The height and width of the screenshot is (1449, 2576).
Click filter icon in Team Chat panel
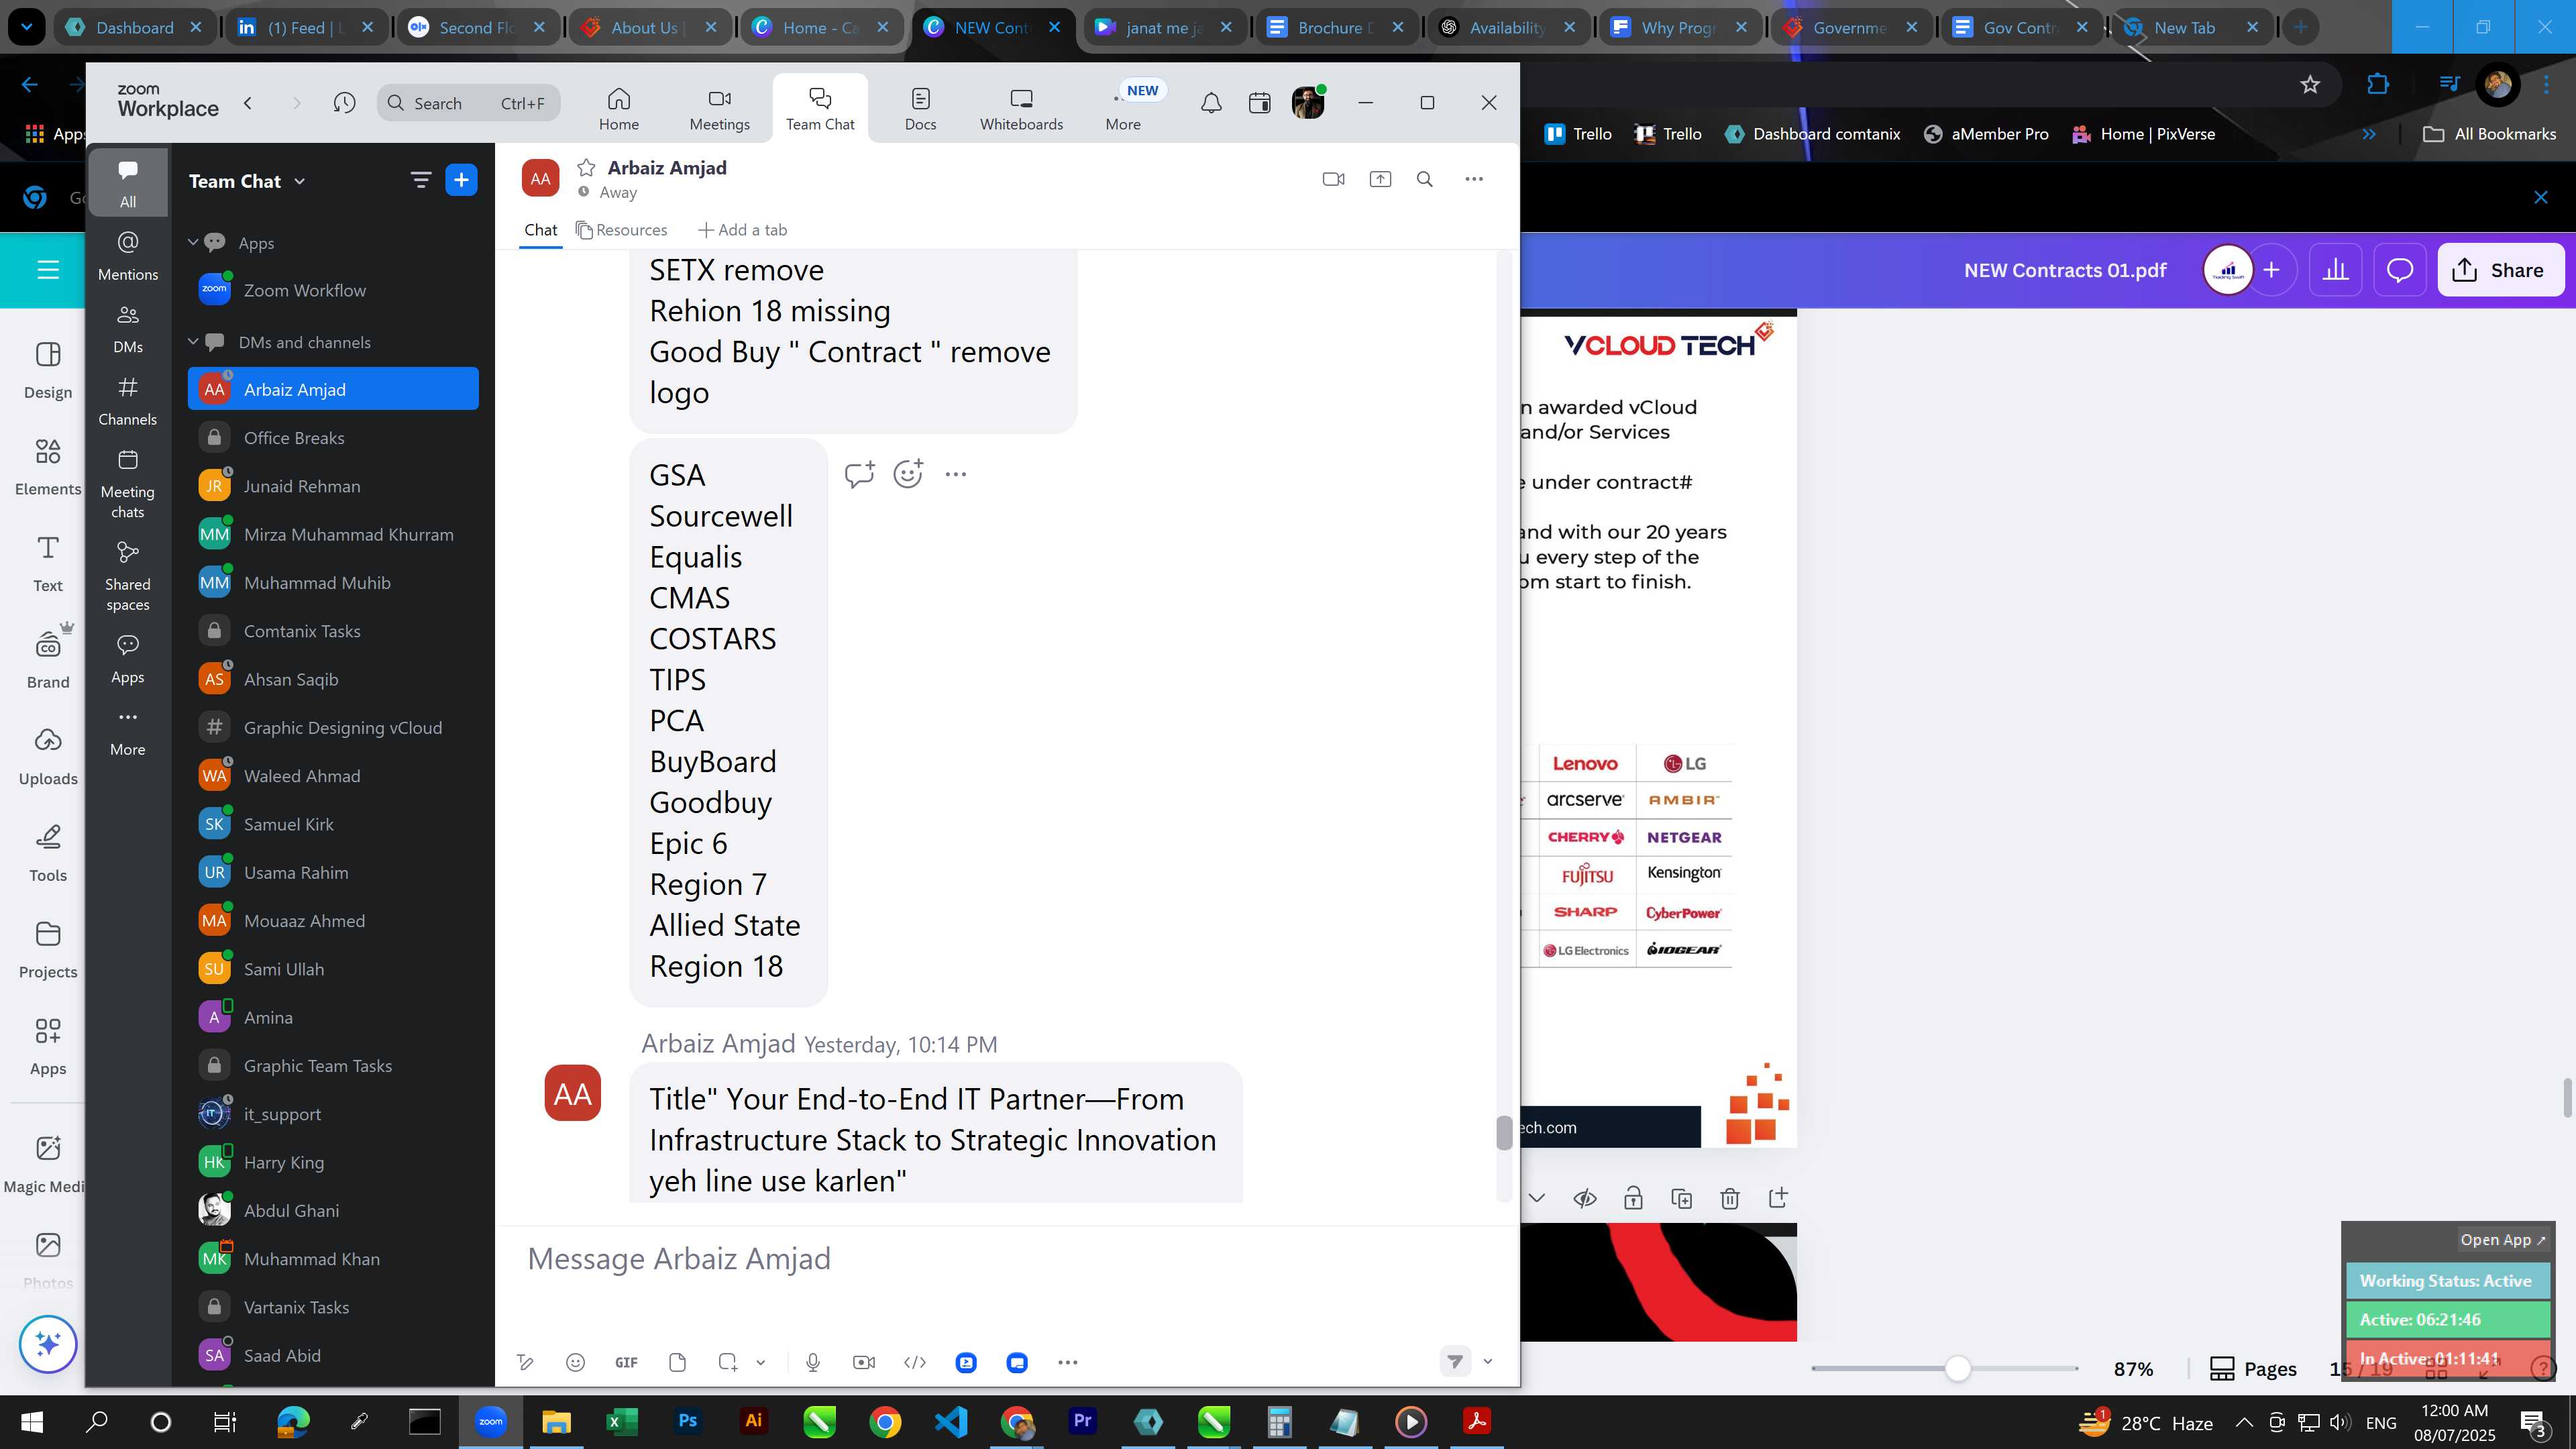tap(421, 180)
